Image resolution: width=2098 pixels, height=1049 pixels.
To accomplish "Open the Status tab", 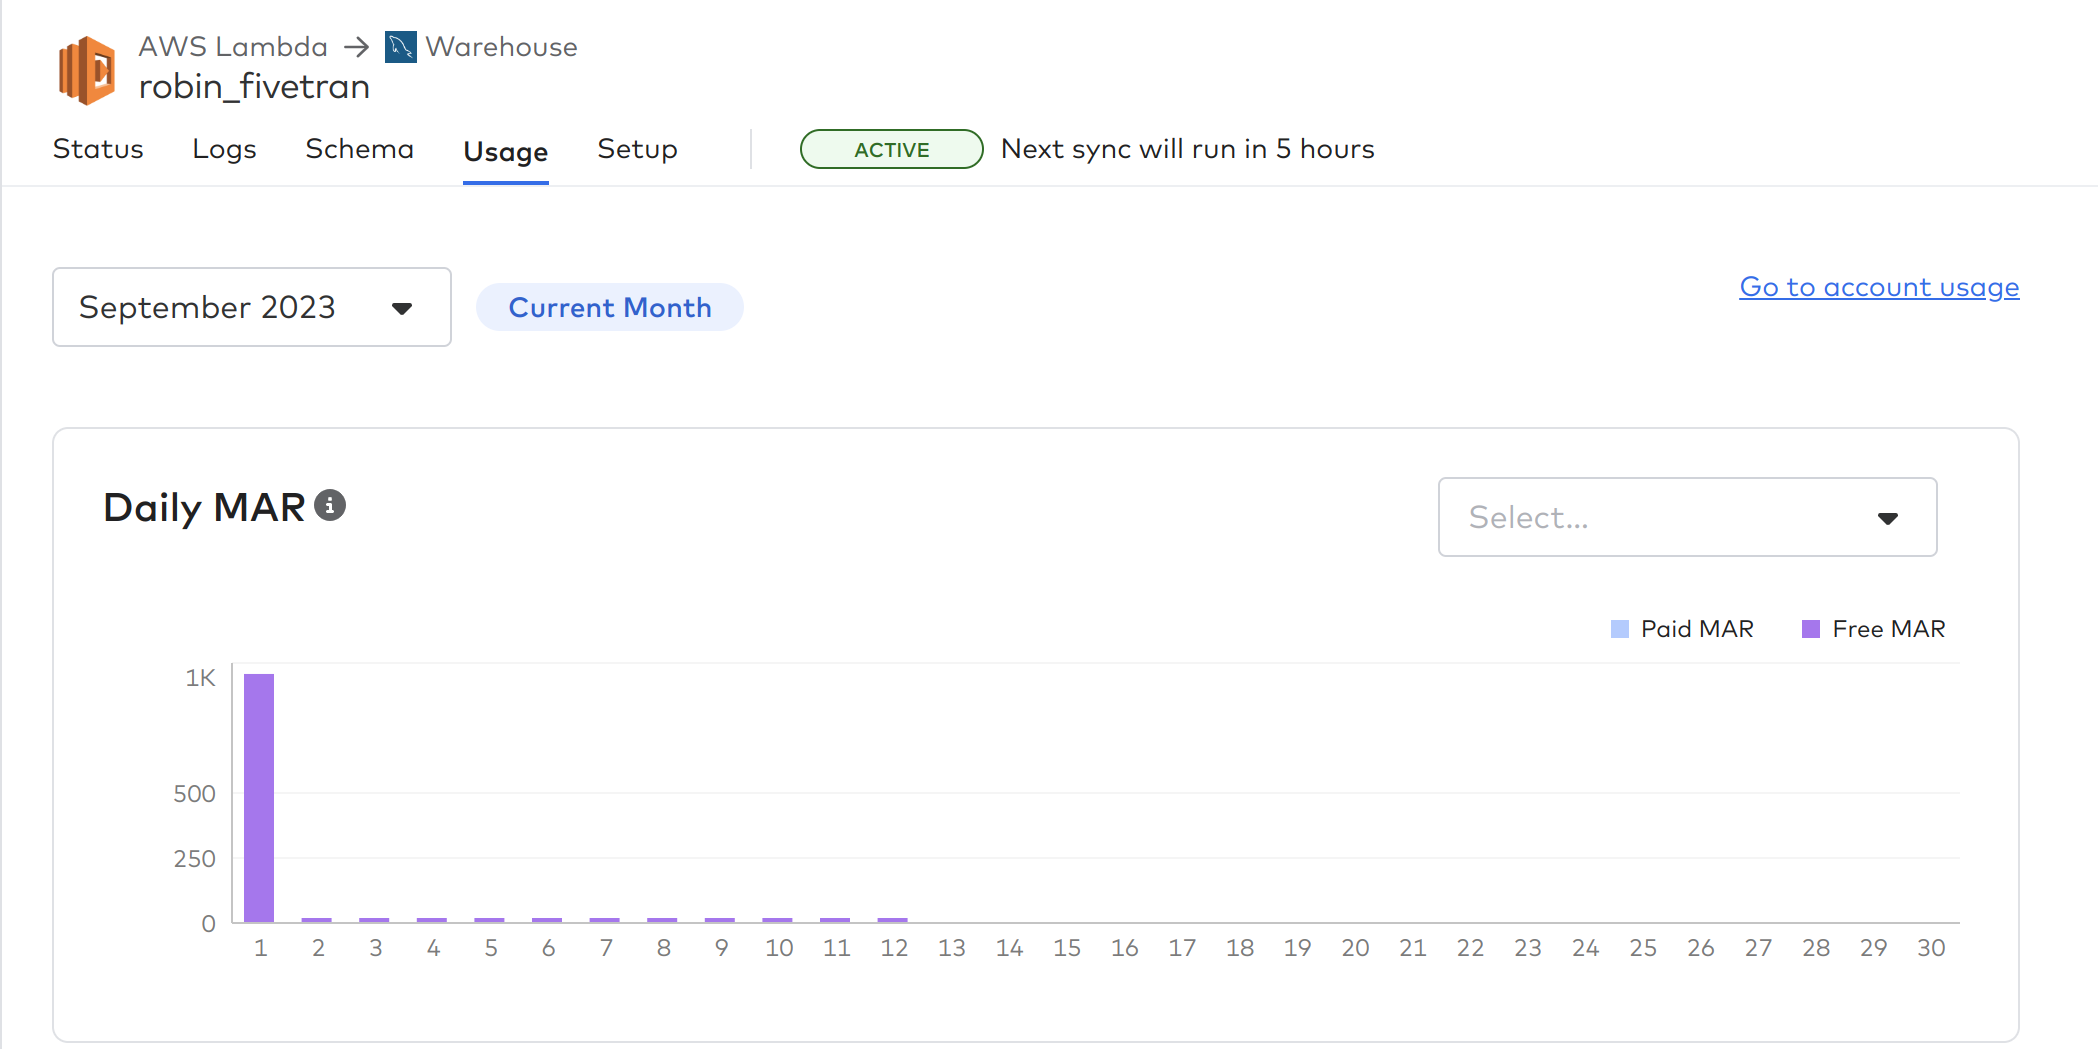I will click(x=98, y=149).
